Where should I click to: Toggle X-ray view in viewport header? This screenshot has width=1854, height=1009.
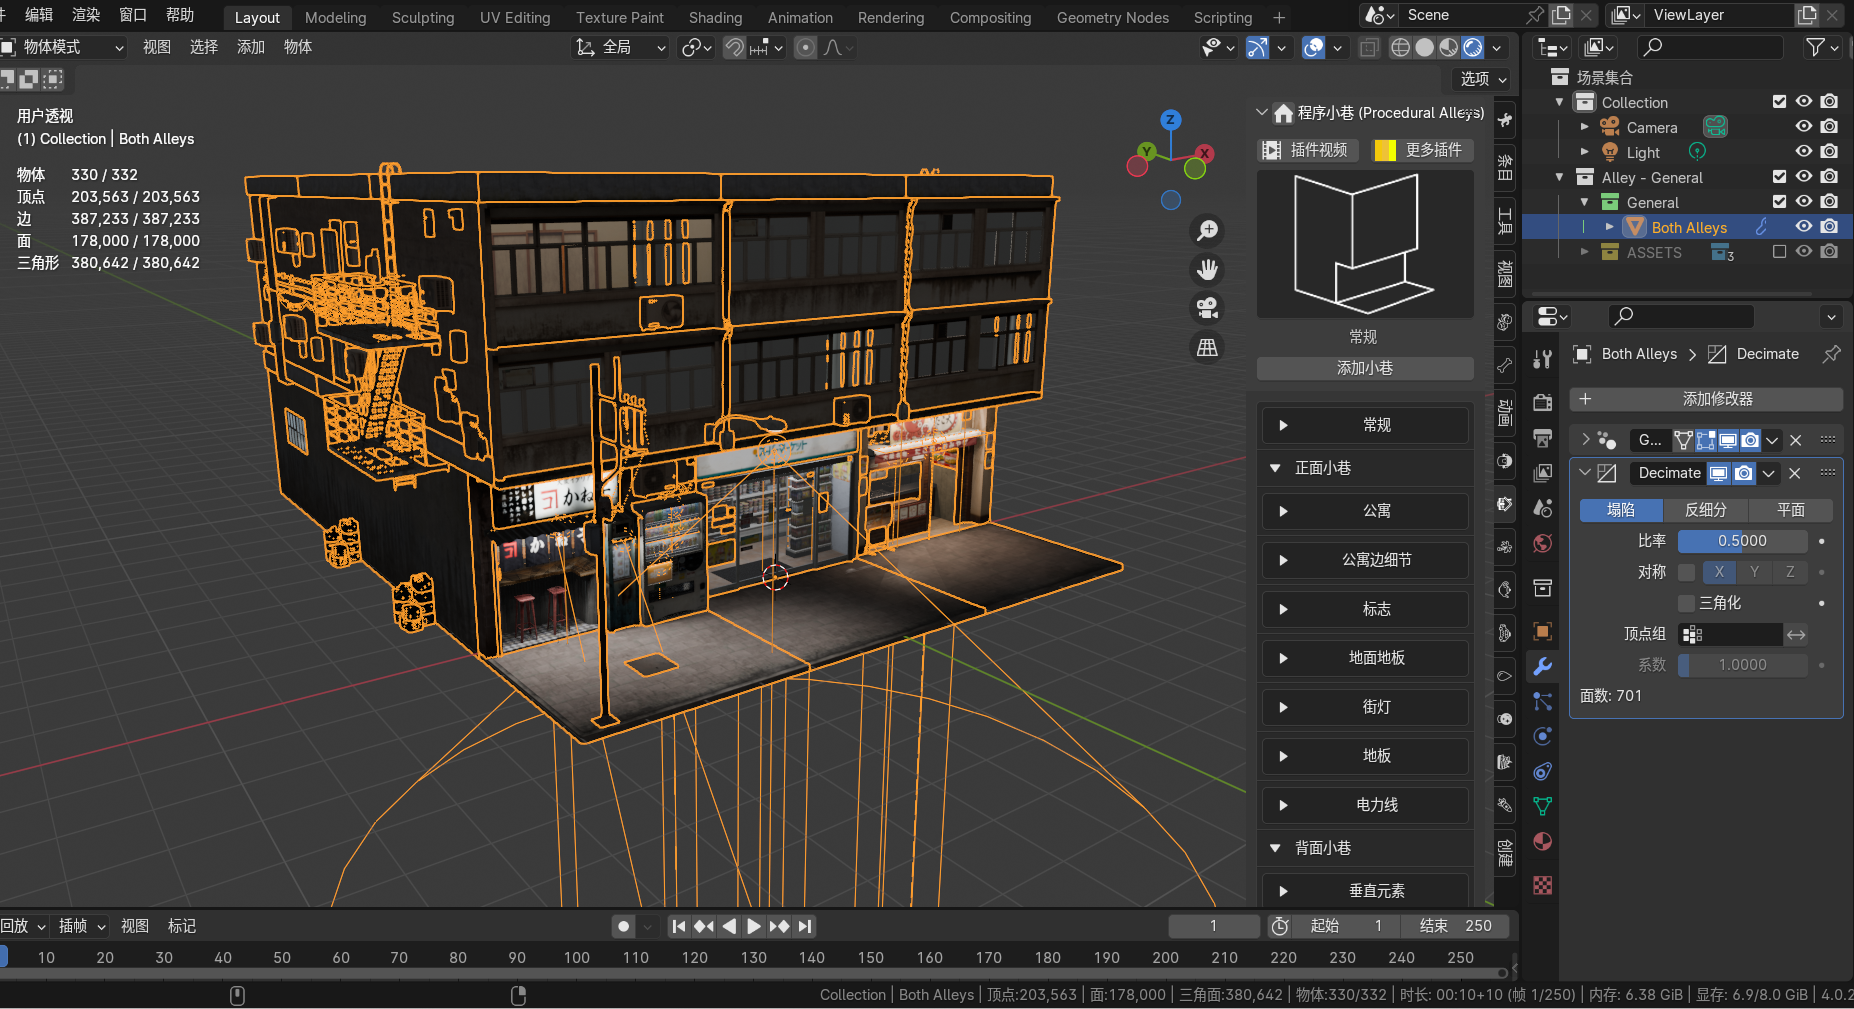(x=1369, y=47)
